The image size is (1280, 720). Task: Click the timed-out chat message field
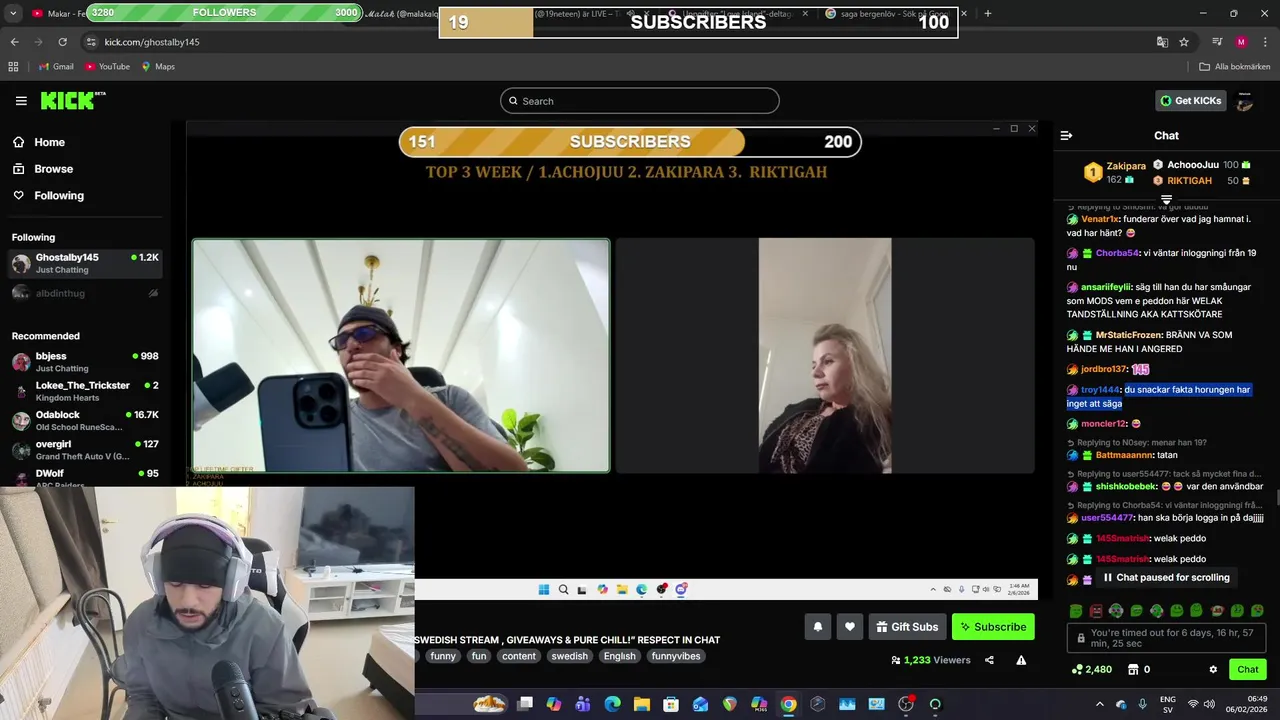click(1166, 639)
